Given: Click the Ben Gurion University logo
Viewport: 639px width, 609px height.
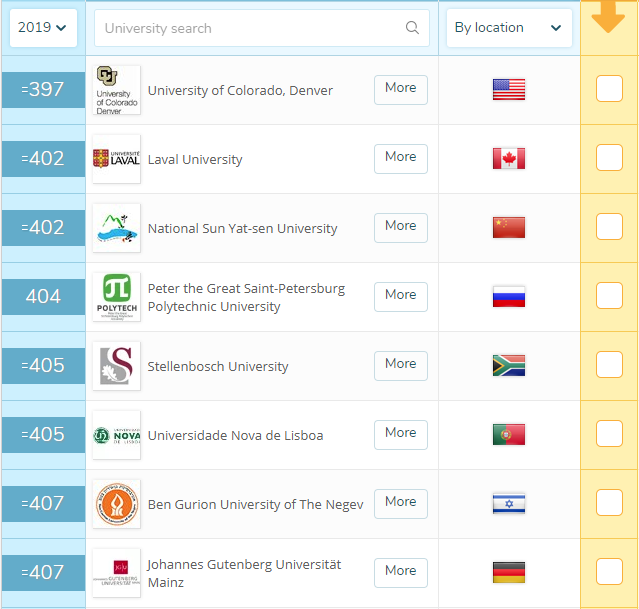Looking at the screenshot, I should (x=116, y=504).
